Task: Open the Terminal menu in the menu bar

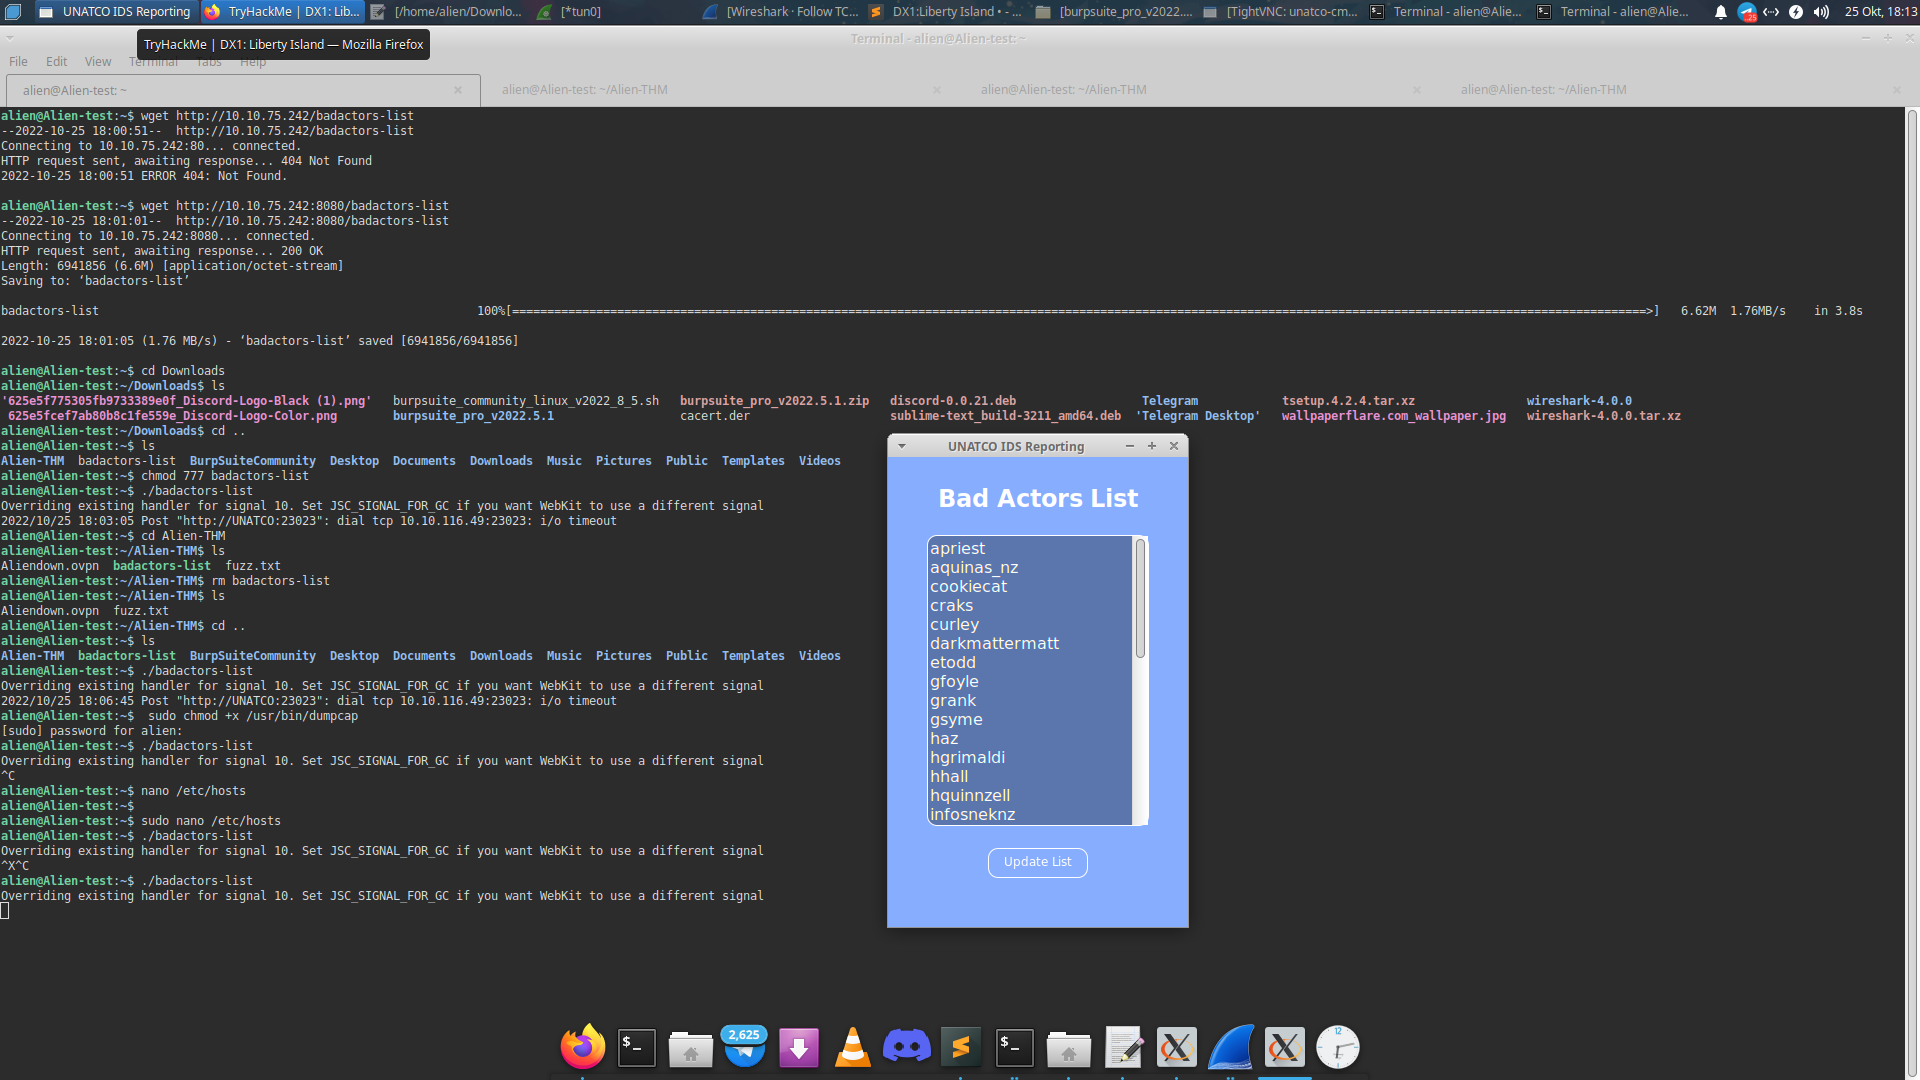Action: point(152,61)
